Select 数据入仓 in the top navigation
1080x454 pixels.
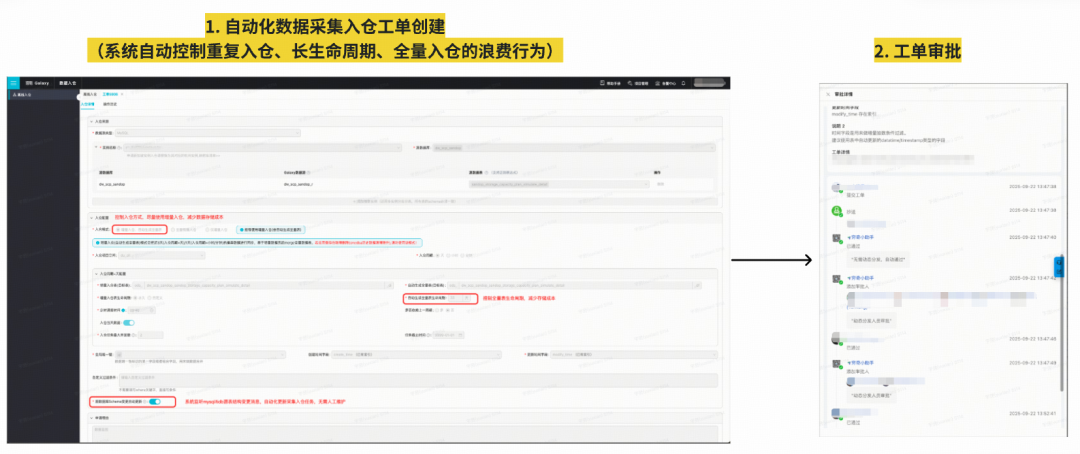[x=68, y=83]
